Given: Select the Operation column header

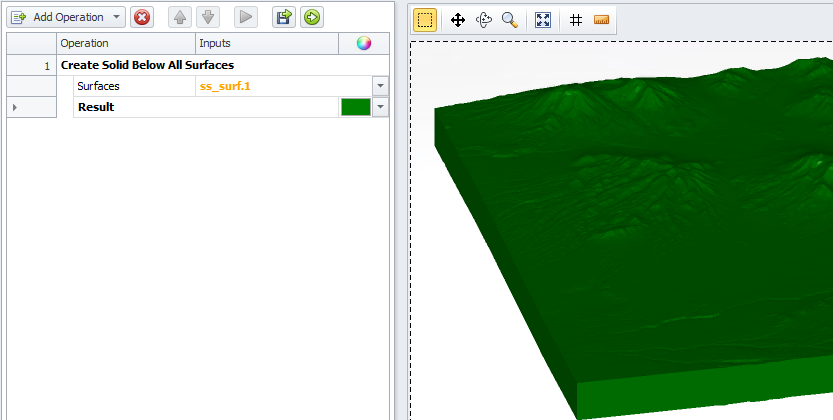Looking at the screenshot, I should pyautogui.click(x=126, y=44).
